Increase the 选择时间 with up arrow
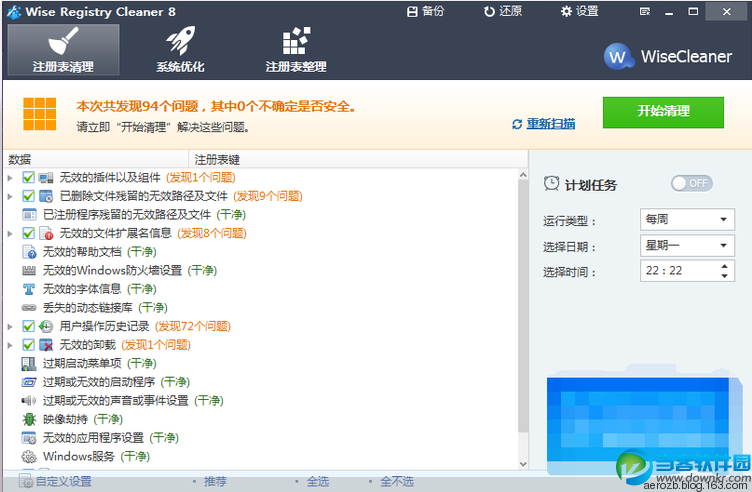This screenshot has height=492, width=752. (x=724, y=266)
